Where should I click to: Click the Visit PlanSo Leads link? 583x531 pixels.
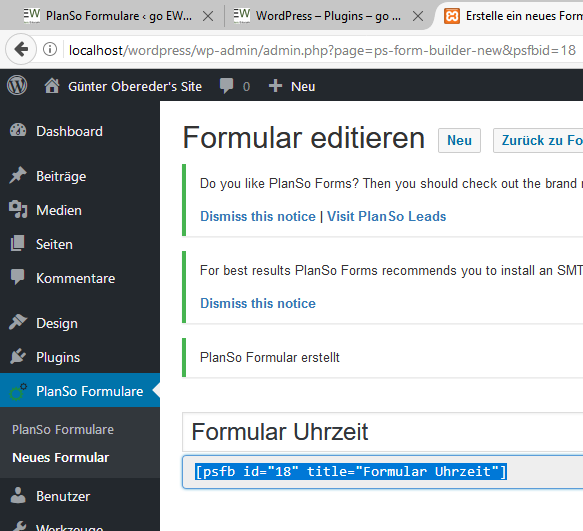(386, 216)
